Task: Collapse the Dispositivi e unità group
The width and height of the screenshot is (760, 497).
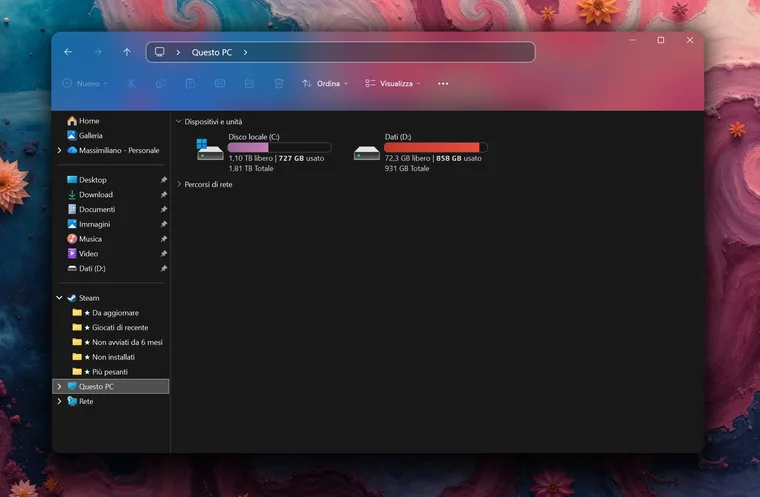Action: pos(179,121)
